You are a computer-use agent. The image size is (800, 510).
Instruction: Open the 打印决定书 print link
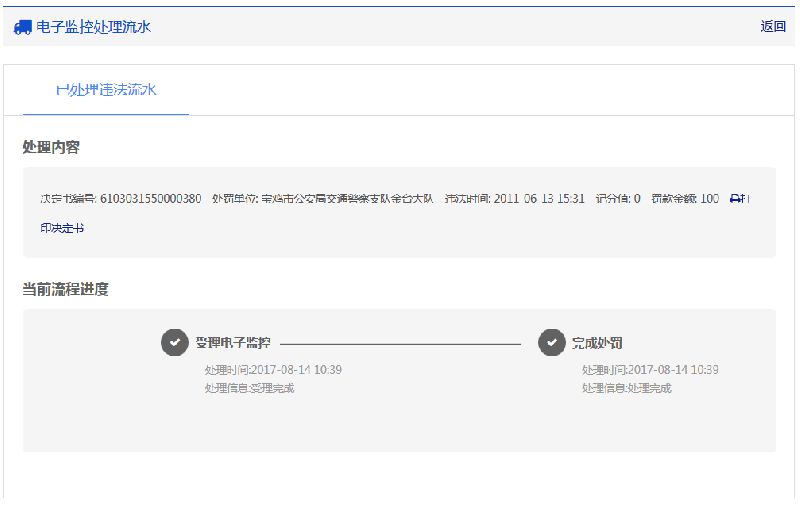coord(62,228)
